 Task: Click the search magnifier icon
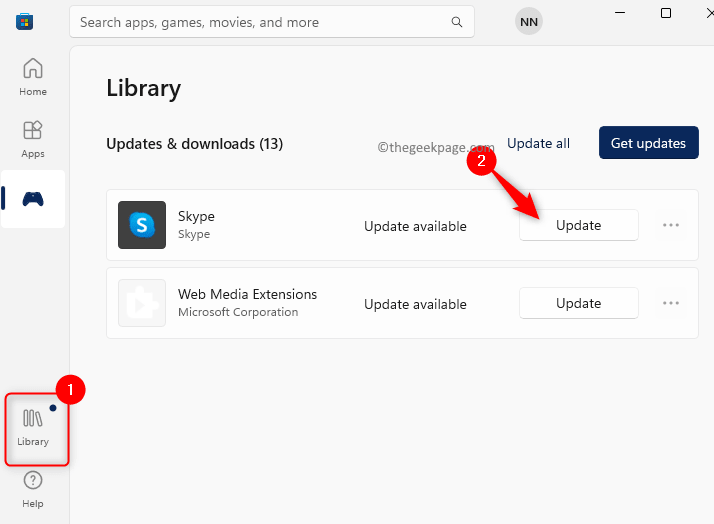click(x=457, y=22)
